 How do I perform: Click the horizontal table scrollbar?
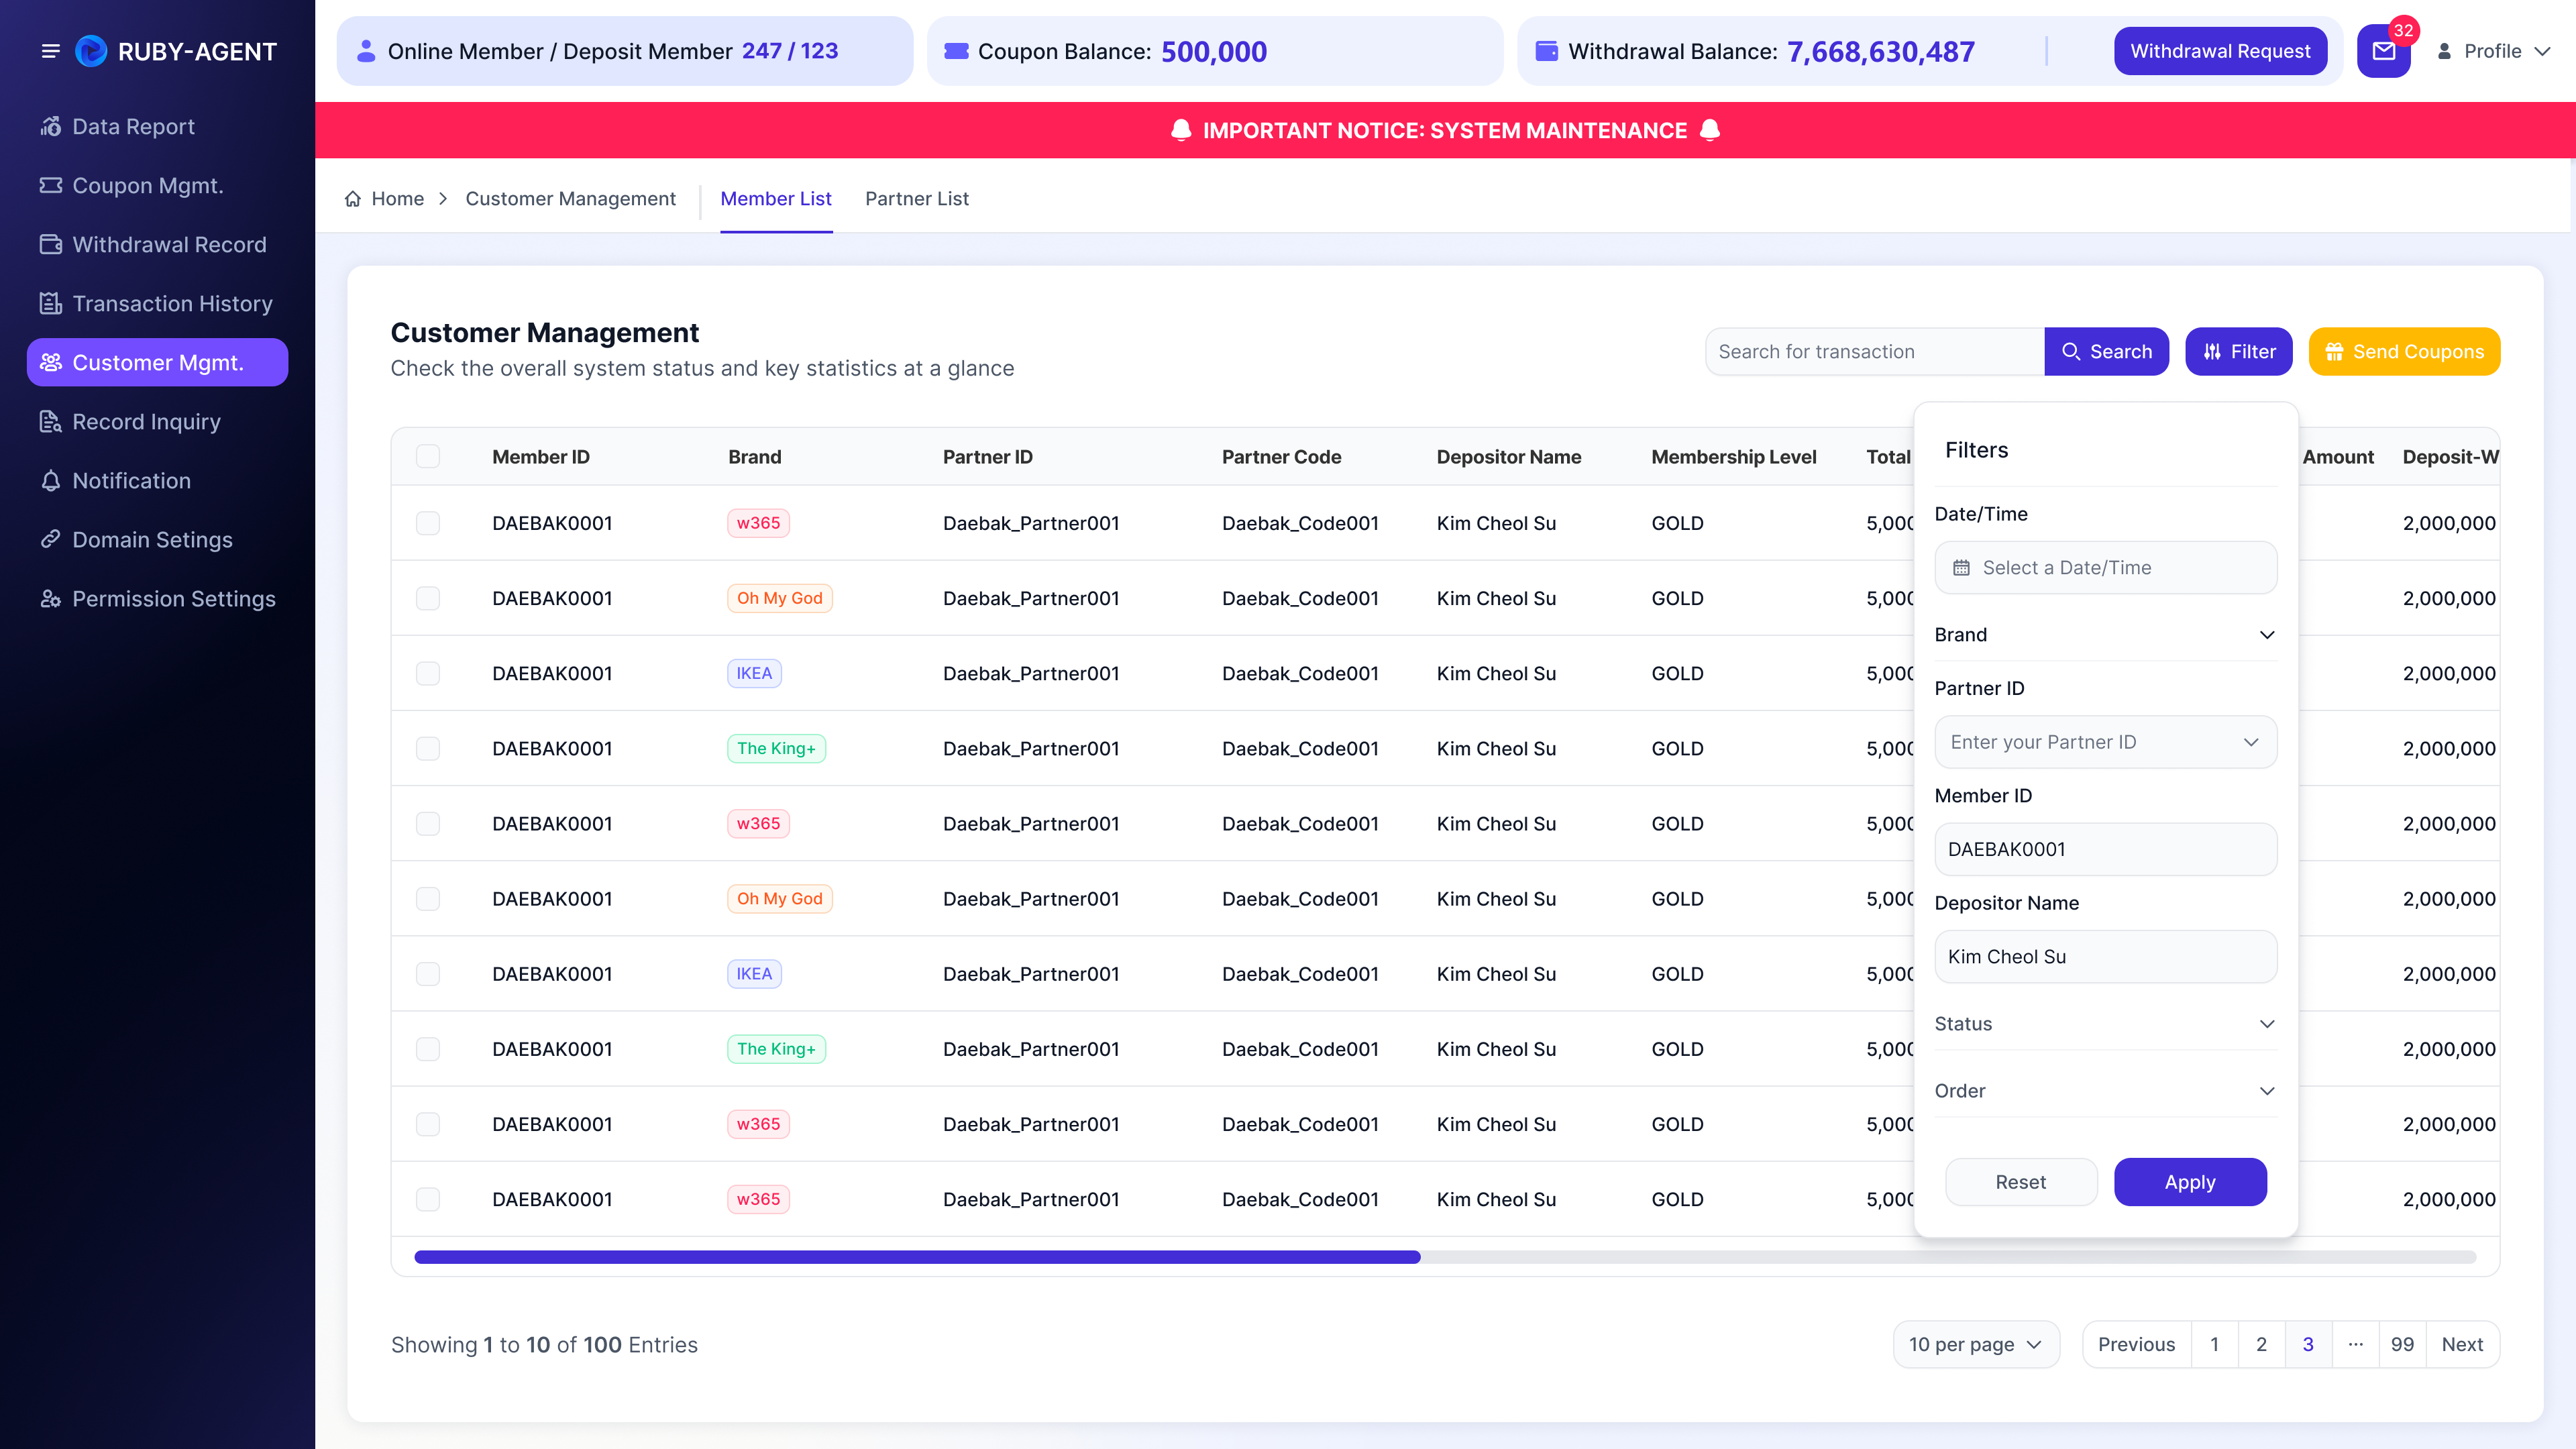pos(1445,1257)
